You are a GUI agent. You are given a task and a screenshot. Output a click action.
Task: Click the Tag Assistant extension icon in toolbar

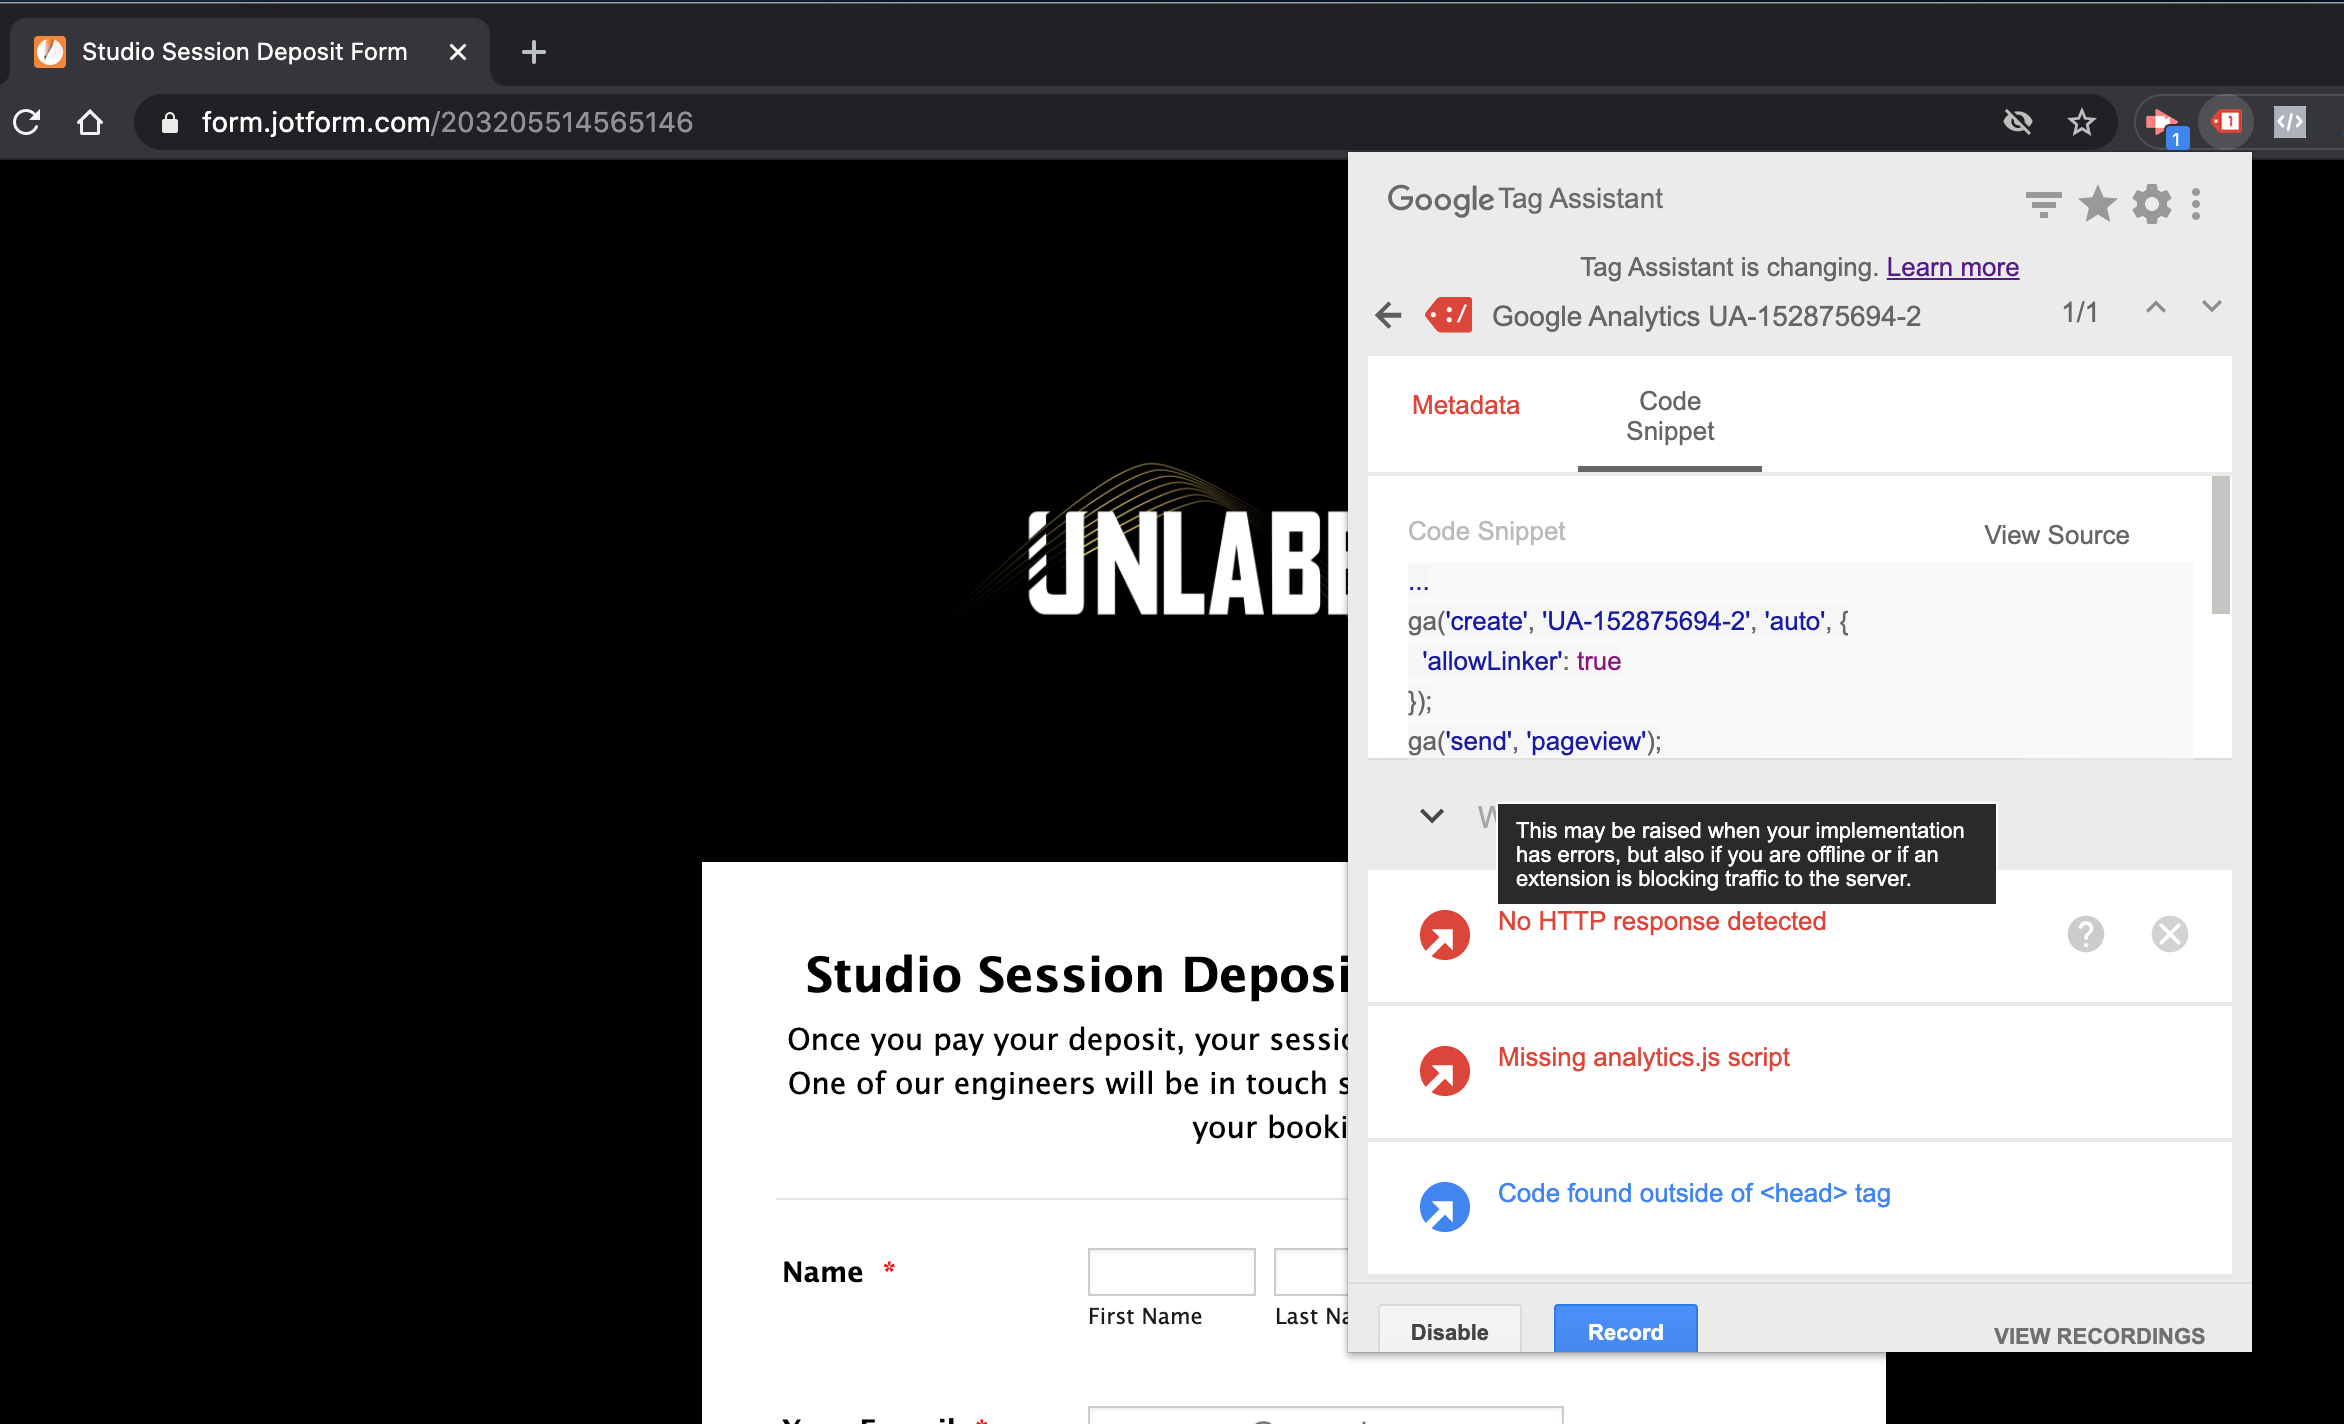tap(2227, 122)
